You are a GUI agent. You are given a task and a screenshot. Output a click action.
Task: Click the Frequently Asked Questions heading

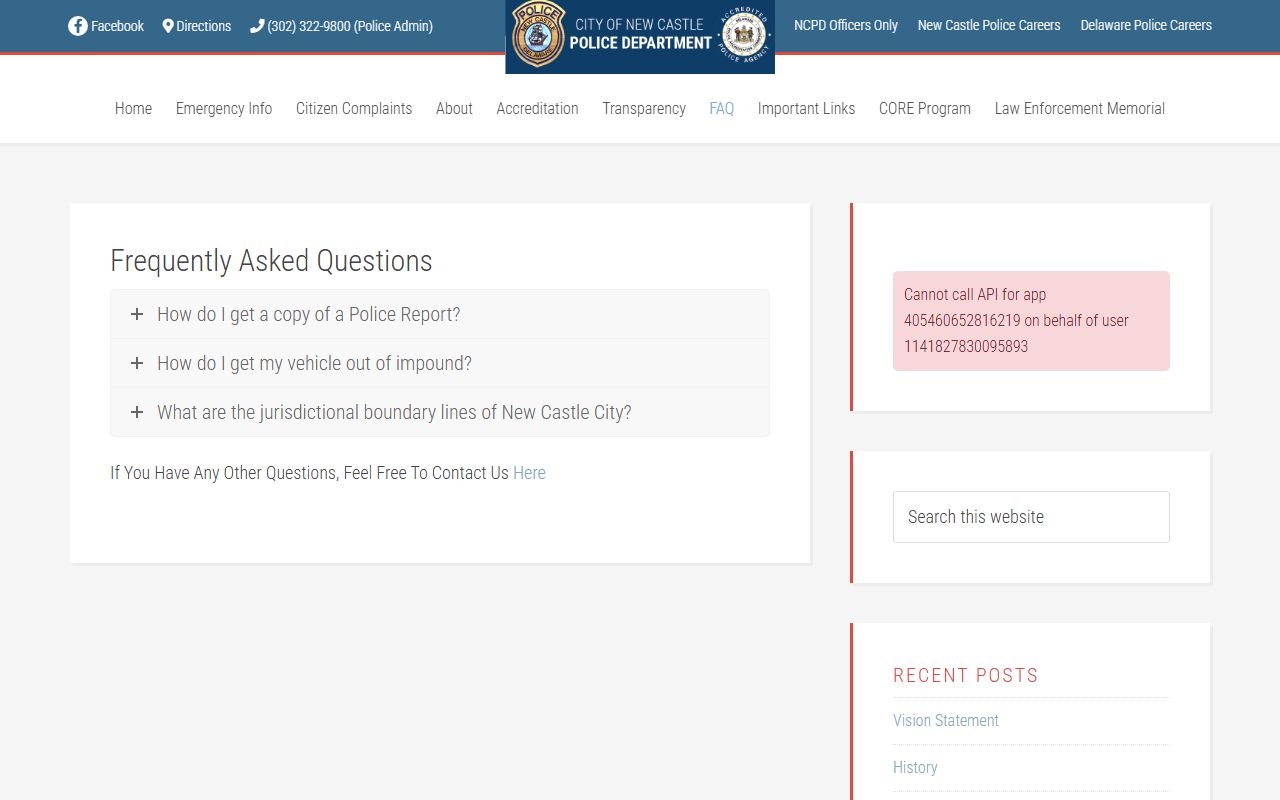tap(271, 261)
